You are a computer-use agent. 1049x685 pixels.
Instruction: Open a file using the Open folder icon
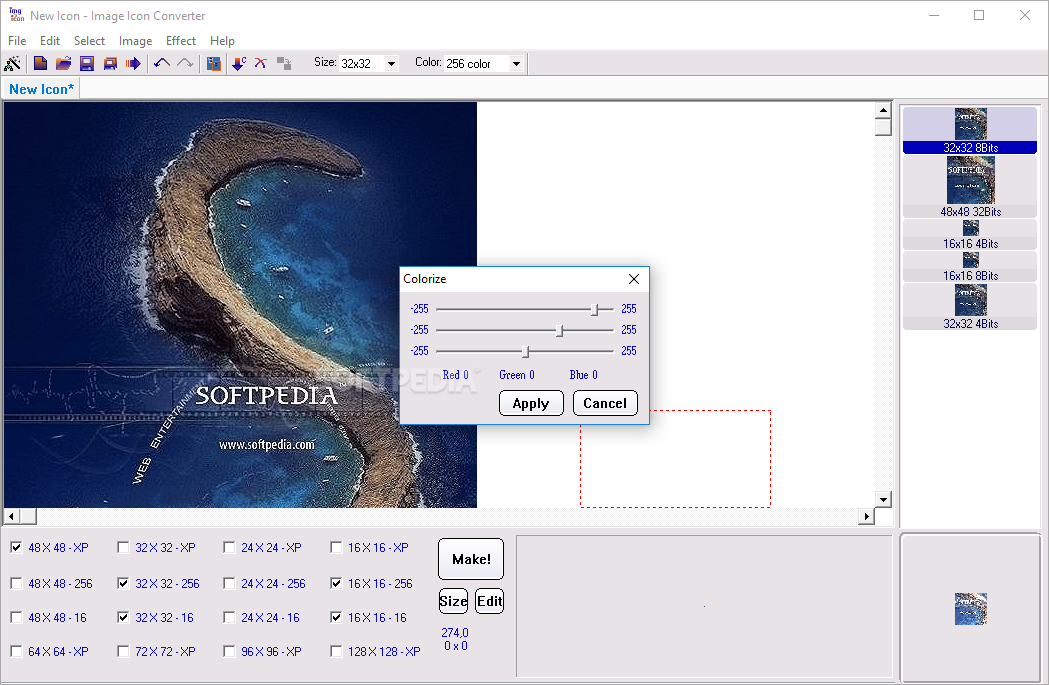click(63, 63)
